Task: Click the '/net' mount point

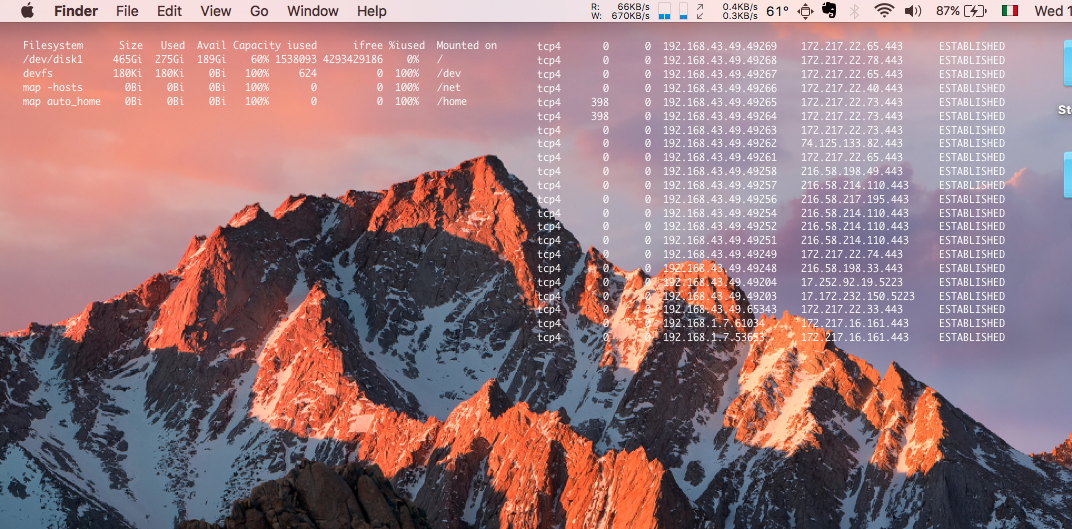Action: pyautogui.click(x=448, y=87)
